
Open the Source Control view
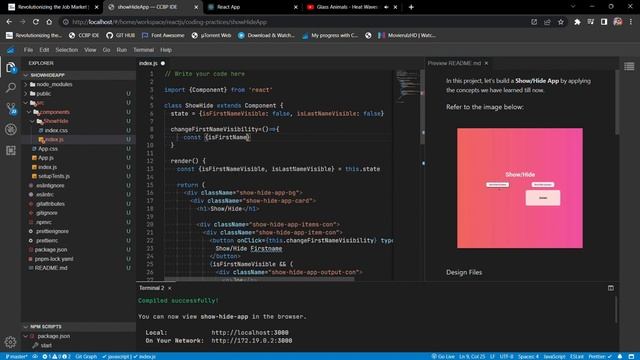[11, 108]
